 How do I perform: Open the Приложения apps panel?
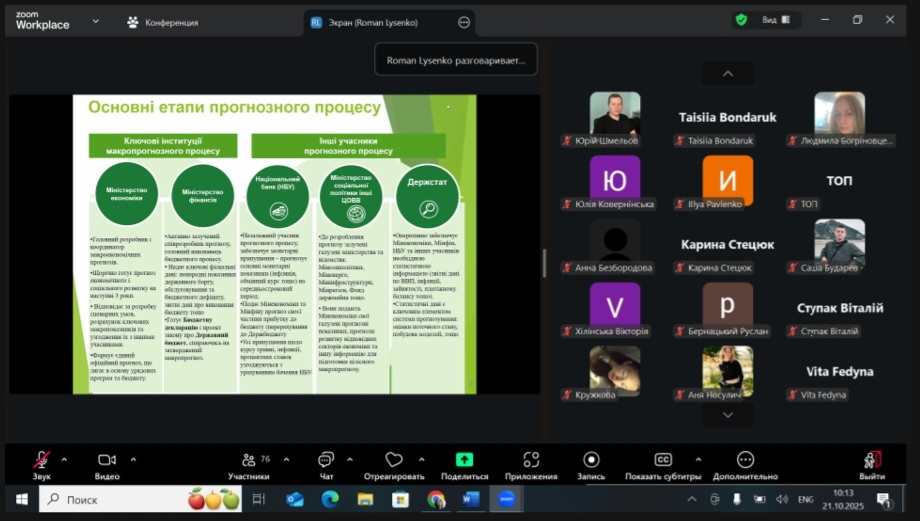531,465
